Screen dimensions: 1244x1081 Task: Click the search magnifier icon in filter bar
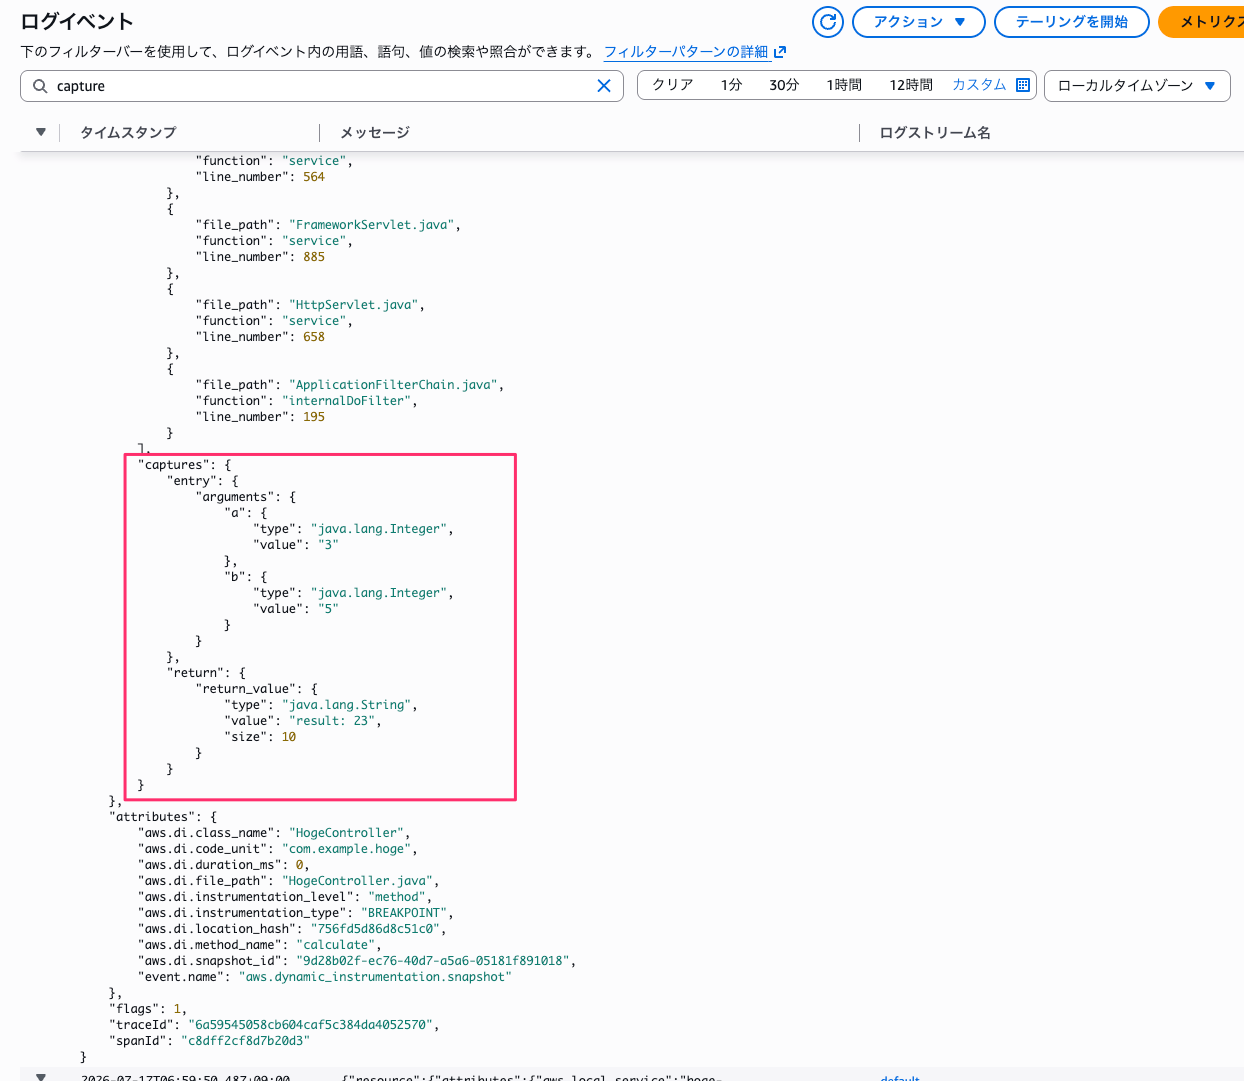point(40,86)
